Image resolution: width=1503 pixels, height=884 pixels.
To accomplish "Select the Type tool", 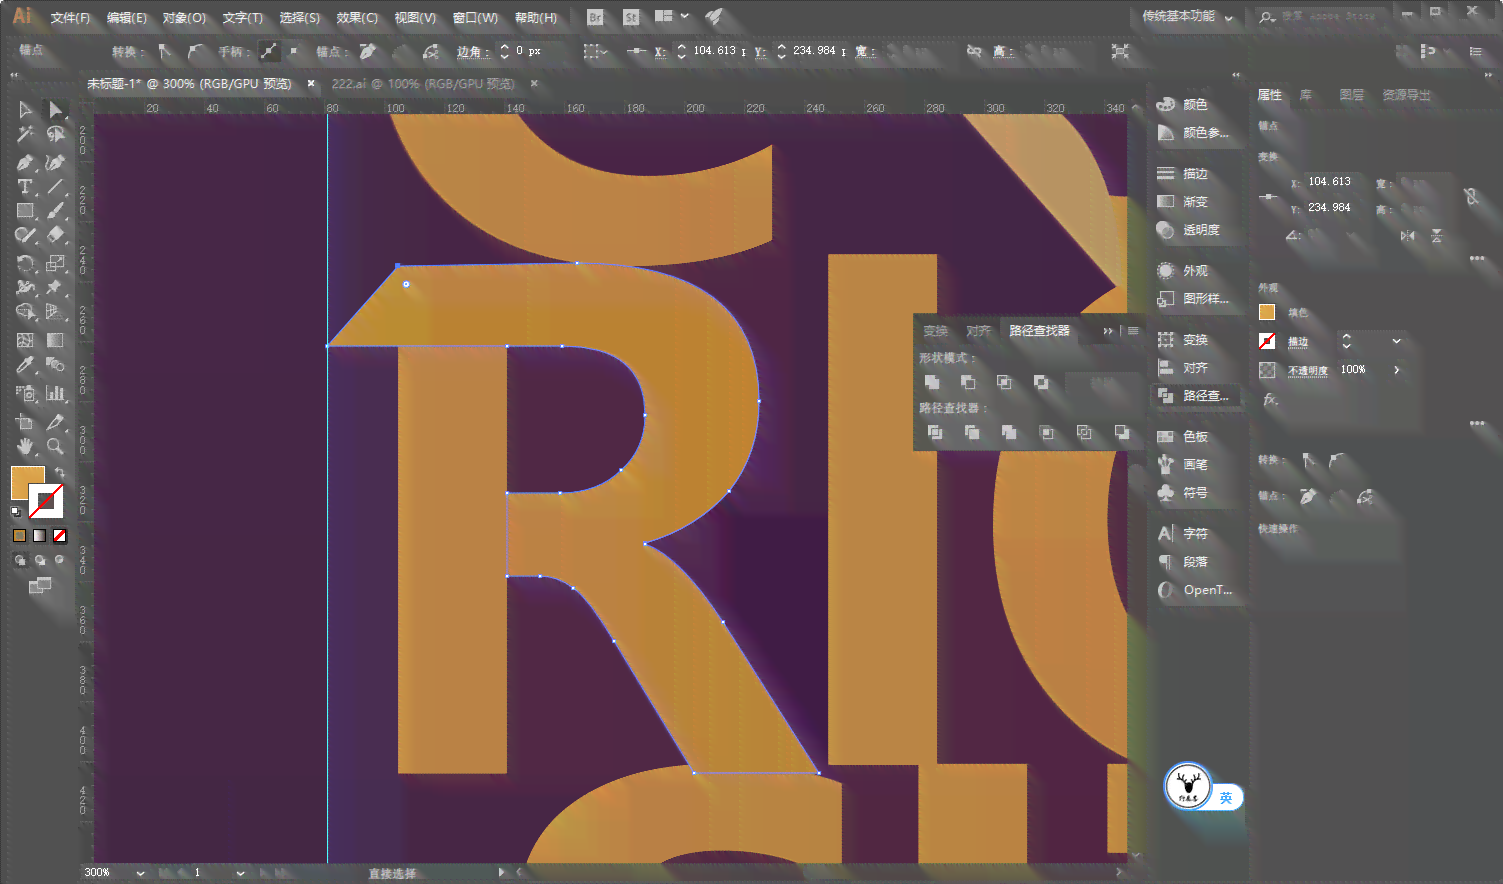I will tap(26, 187).
